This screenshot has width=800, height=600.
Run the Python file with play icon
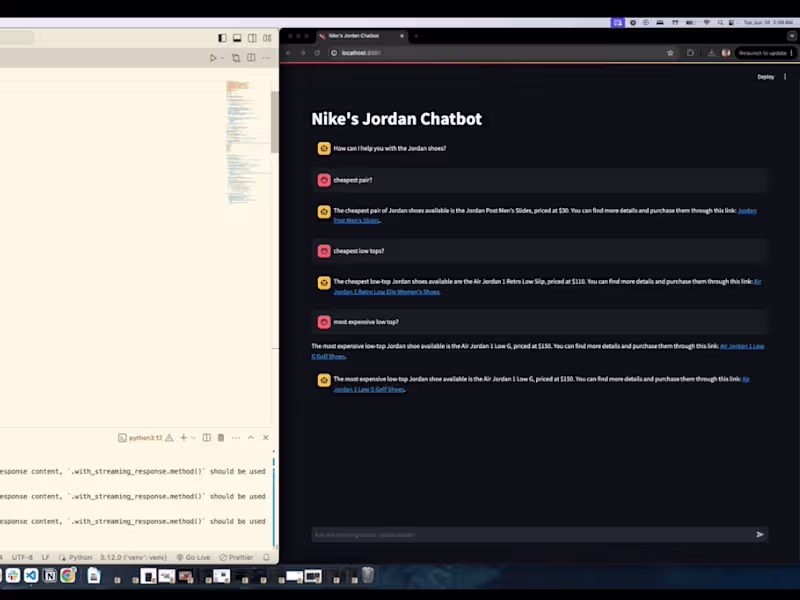tap(213, 58)
